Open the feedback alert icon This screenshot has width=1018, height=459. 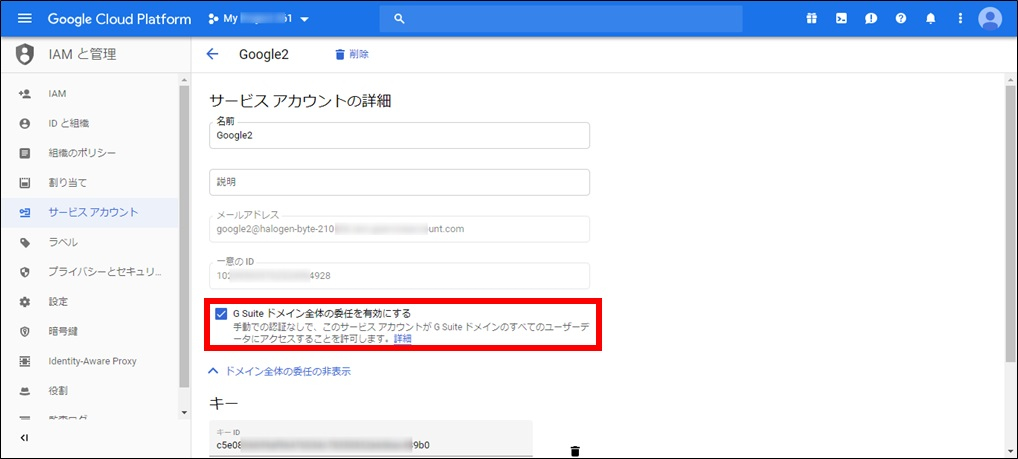coord(871,19)
